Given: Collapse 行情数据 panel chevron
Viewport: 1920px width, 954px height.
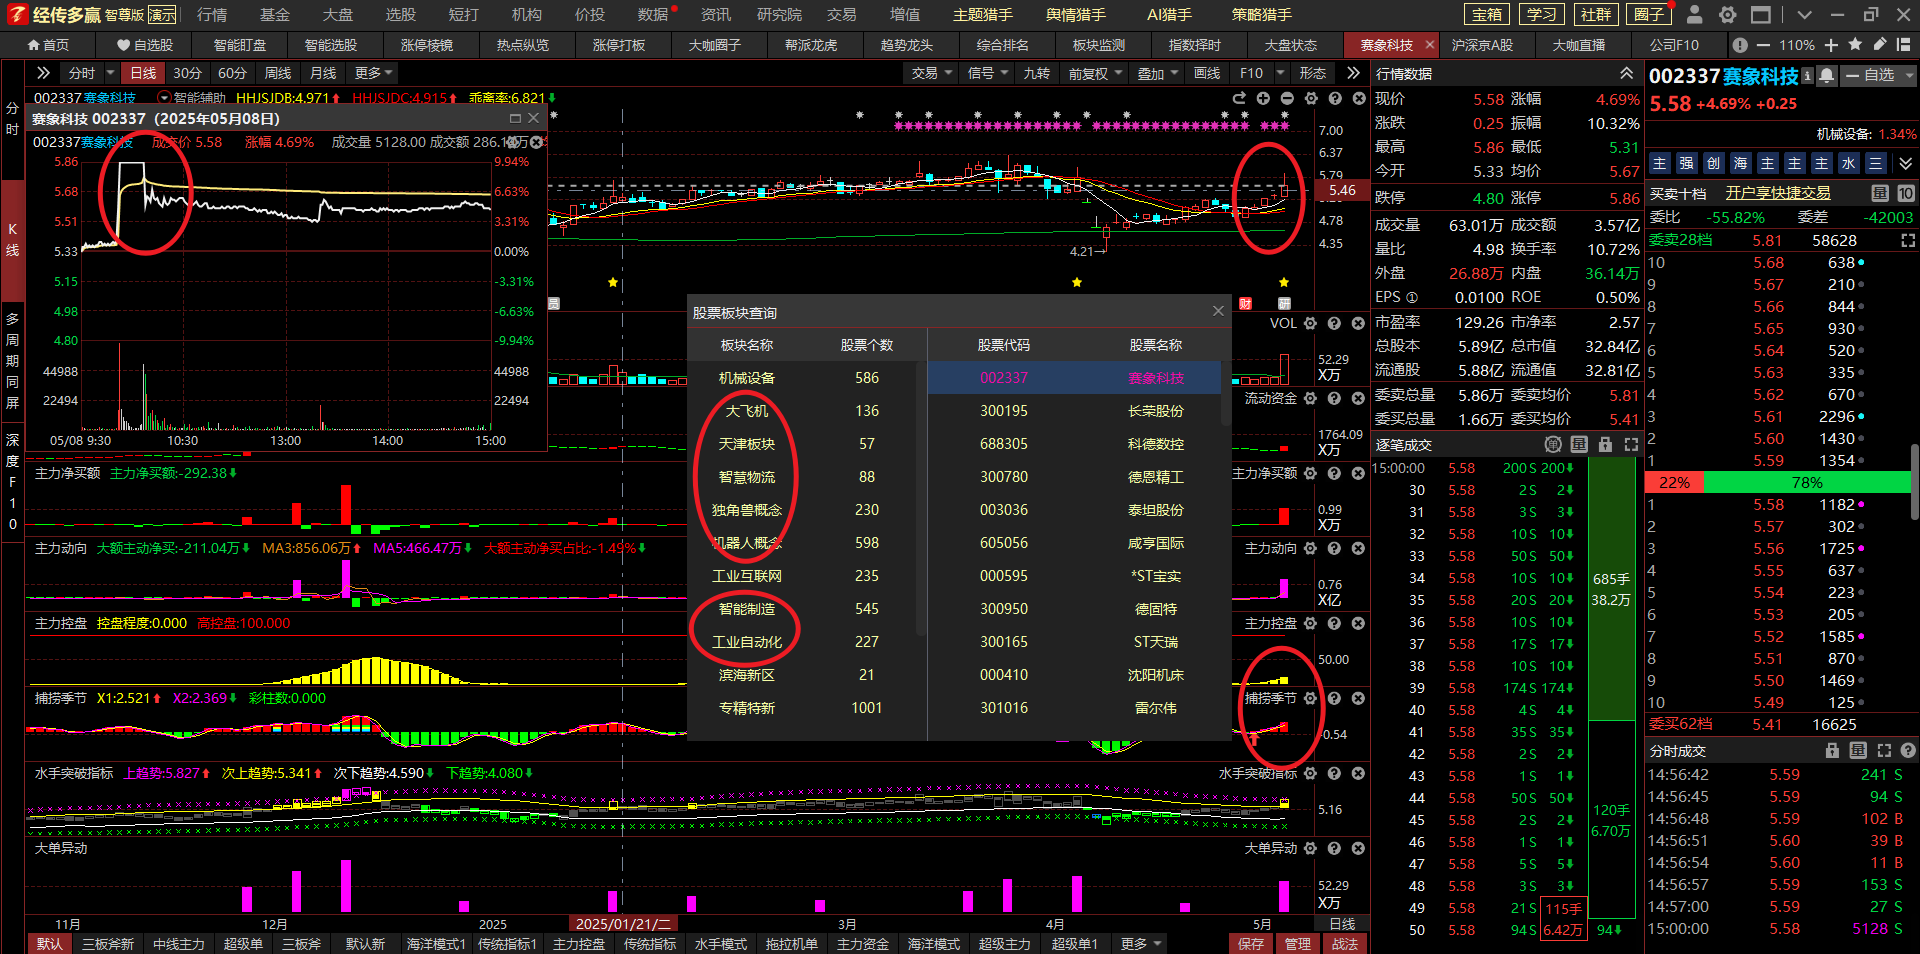Looking at the screenshot, I should click(1626, 74).
